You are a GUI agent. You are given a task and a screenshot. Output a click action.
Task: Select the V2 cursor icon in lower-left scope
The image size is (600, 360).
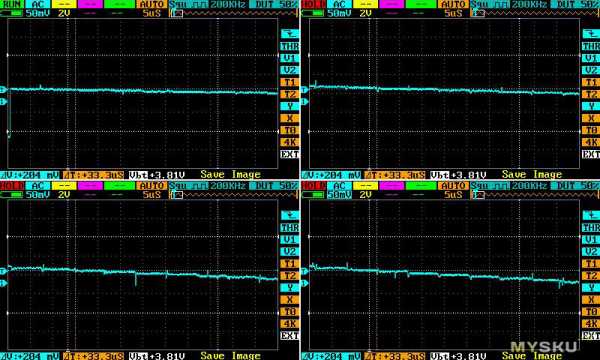point(290,251)
